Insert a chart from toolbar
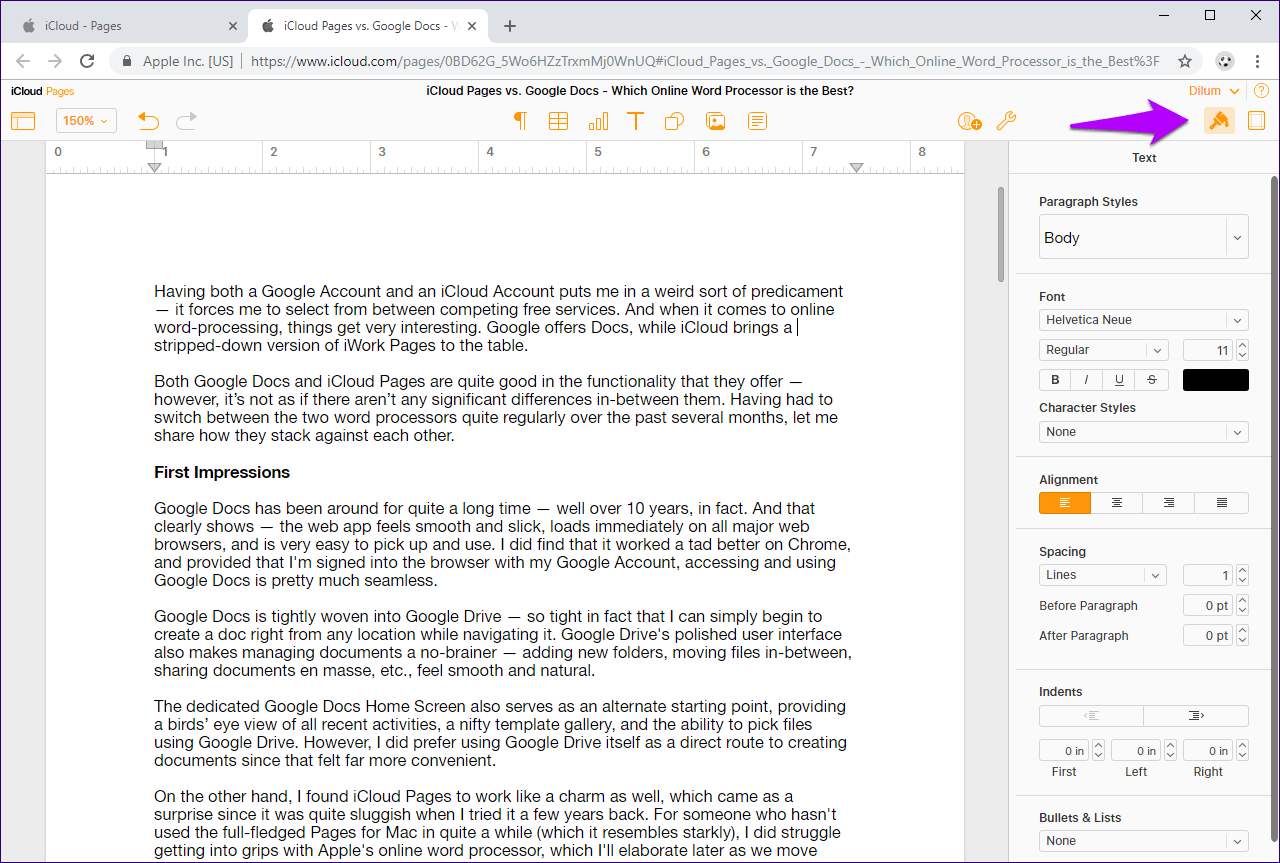The height and width of the screenshot is (863, 1280). click(598, 121)
